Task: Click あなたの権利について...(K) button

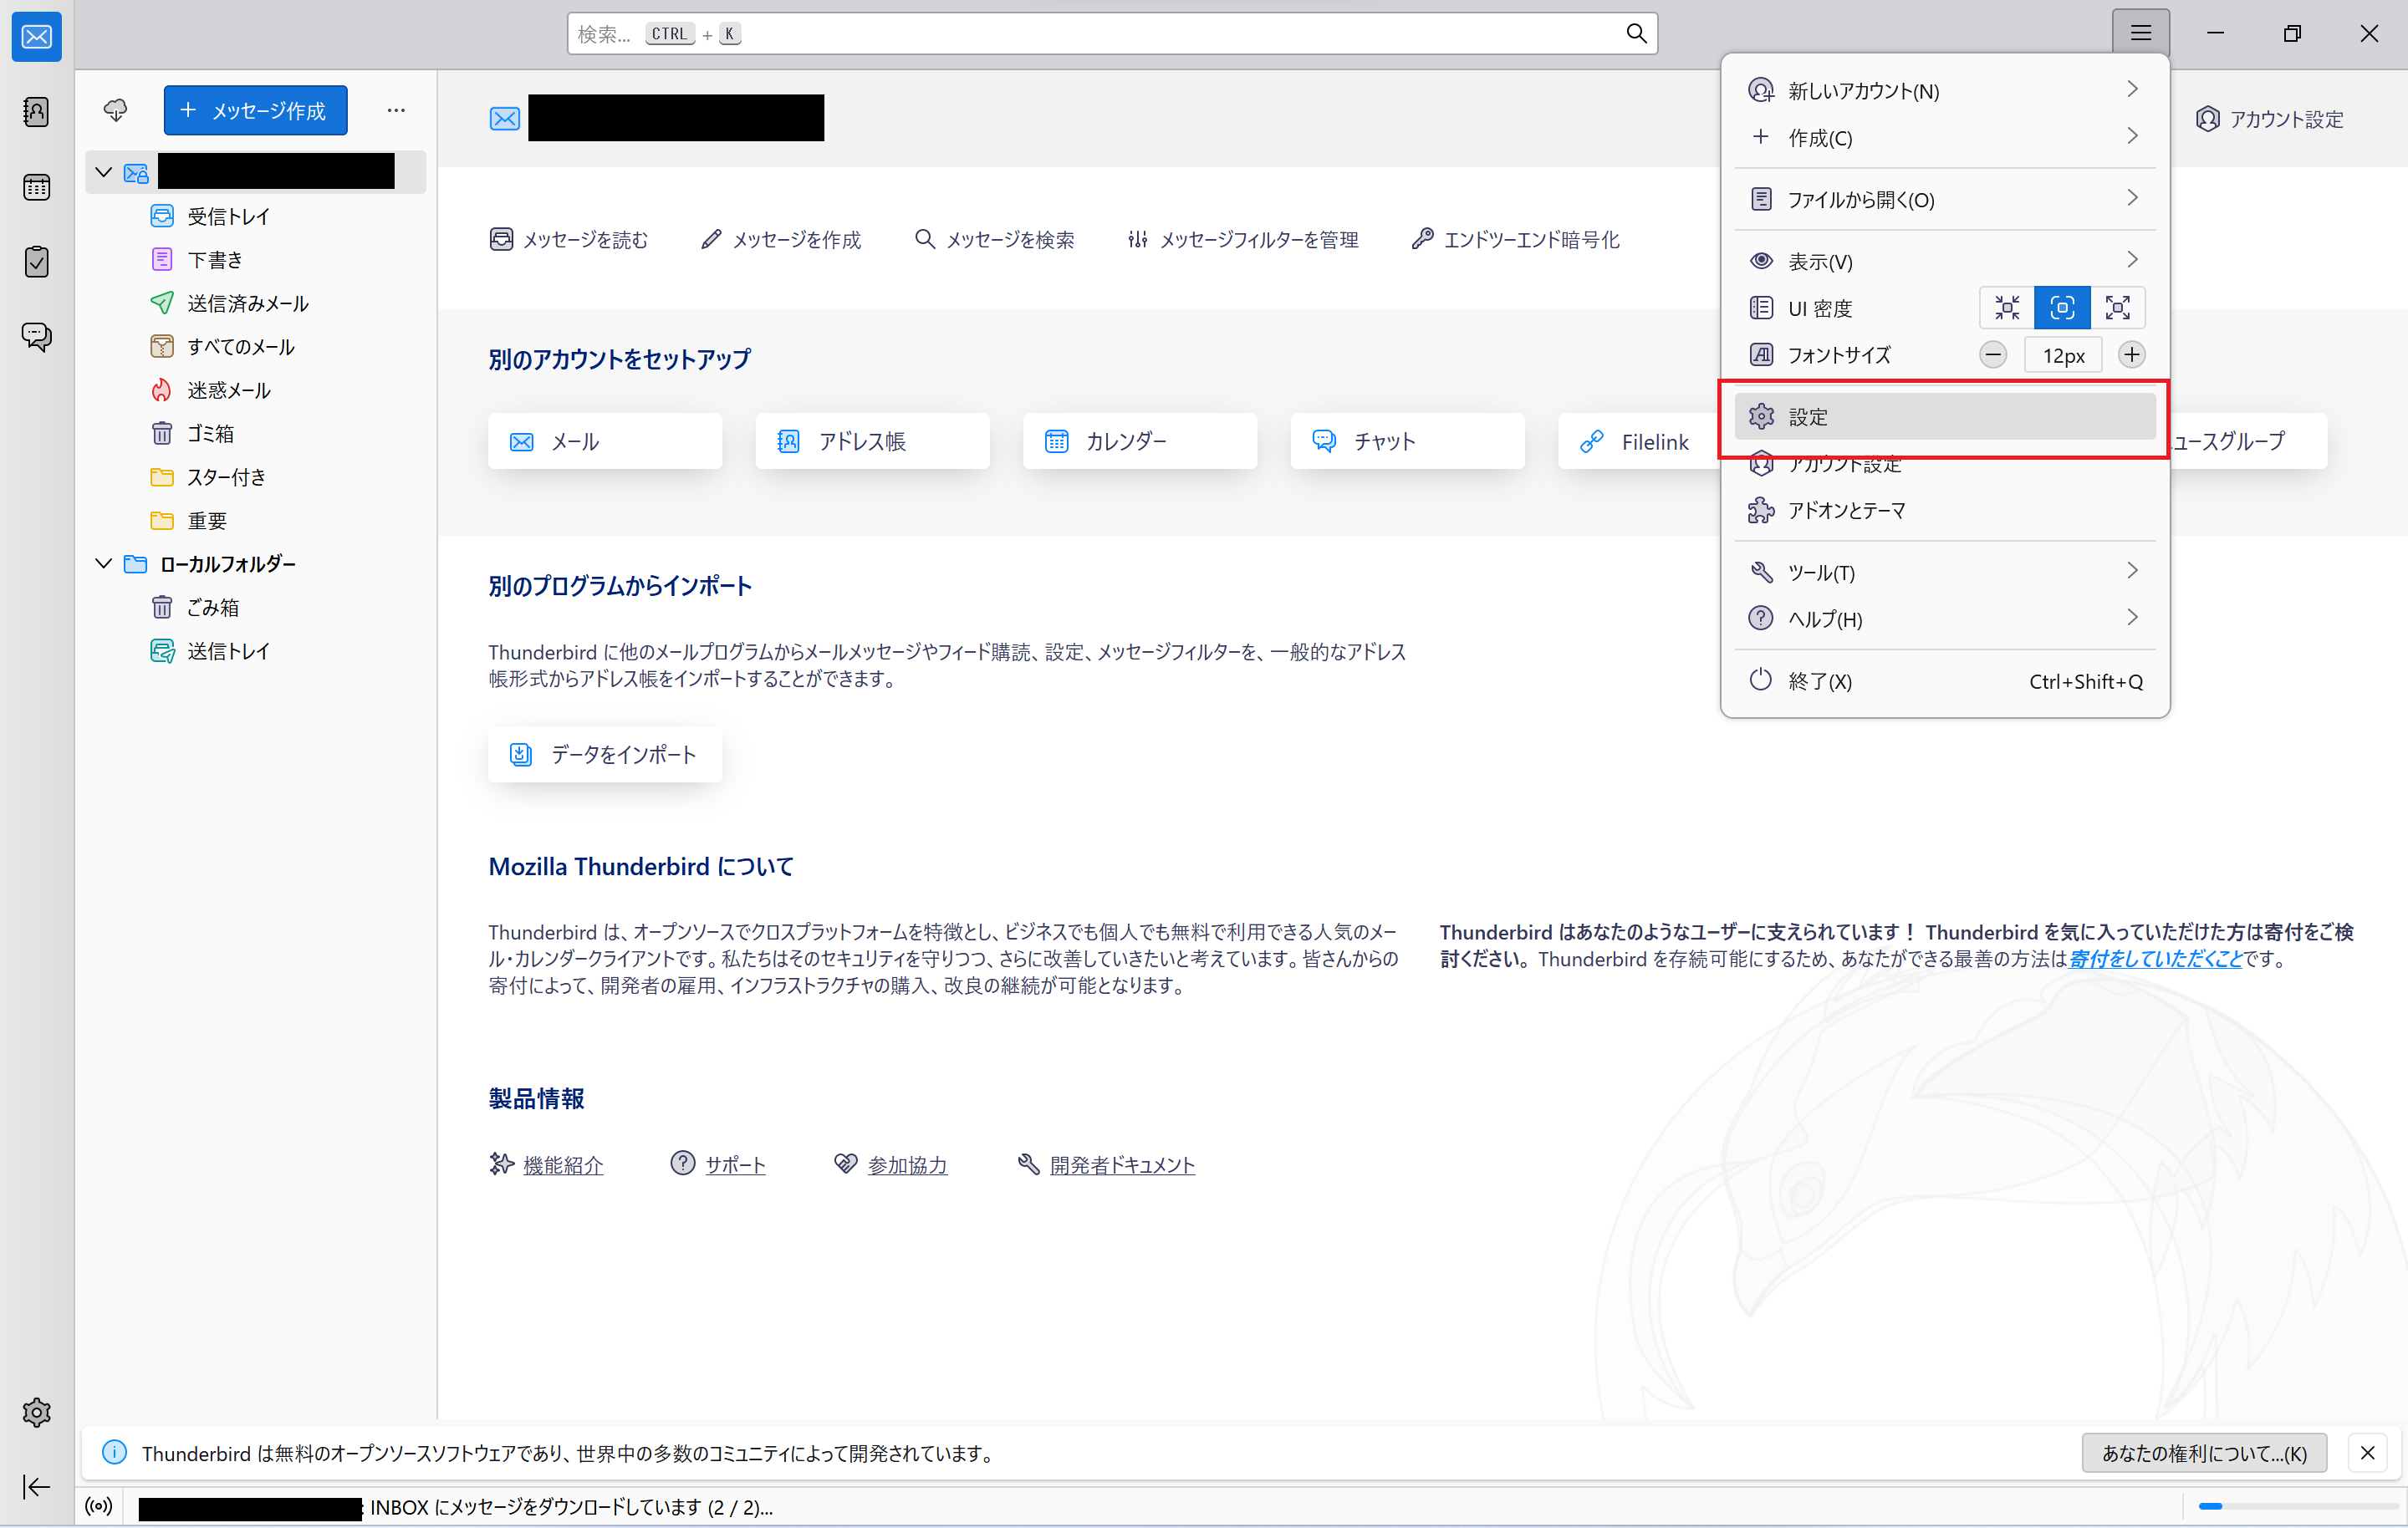Action: pos(2204,1452)
